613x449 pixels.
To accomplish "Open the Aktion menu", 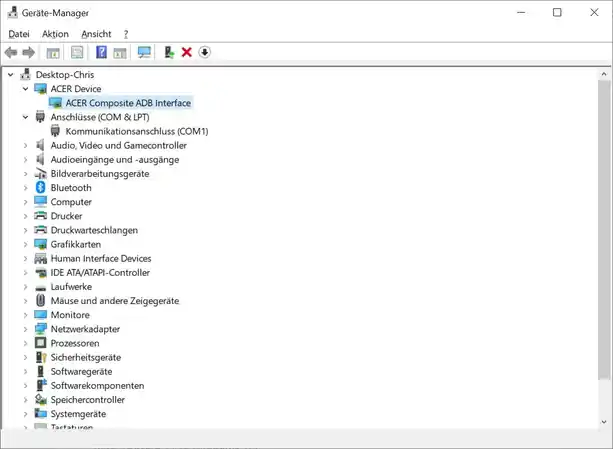I will [x=55, y=34].
